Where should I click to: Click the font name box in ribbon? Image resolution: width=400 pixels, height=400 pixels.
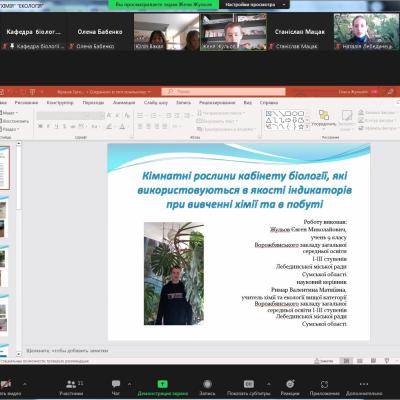click(61, 116)
